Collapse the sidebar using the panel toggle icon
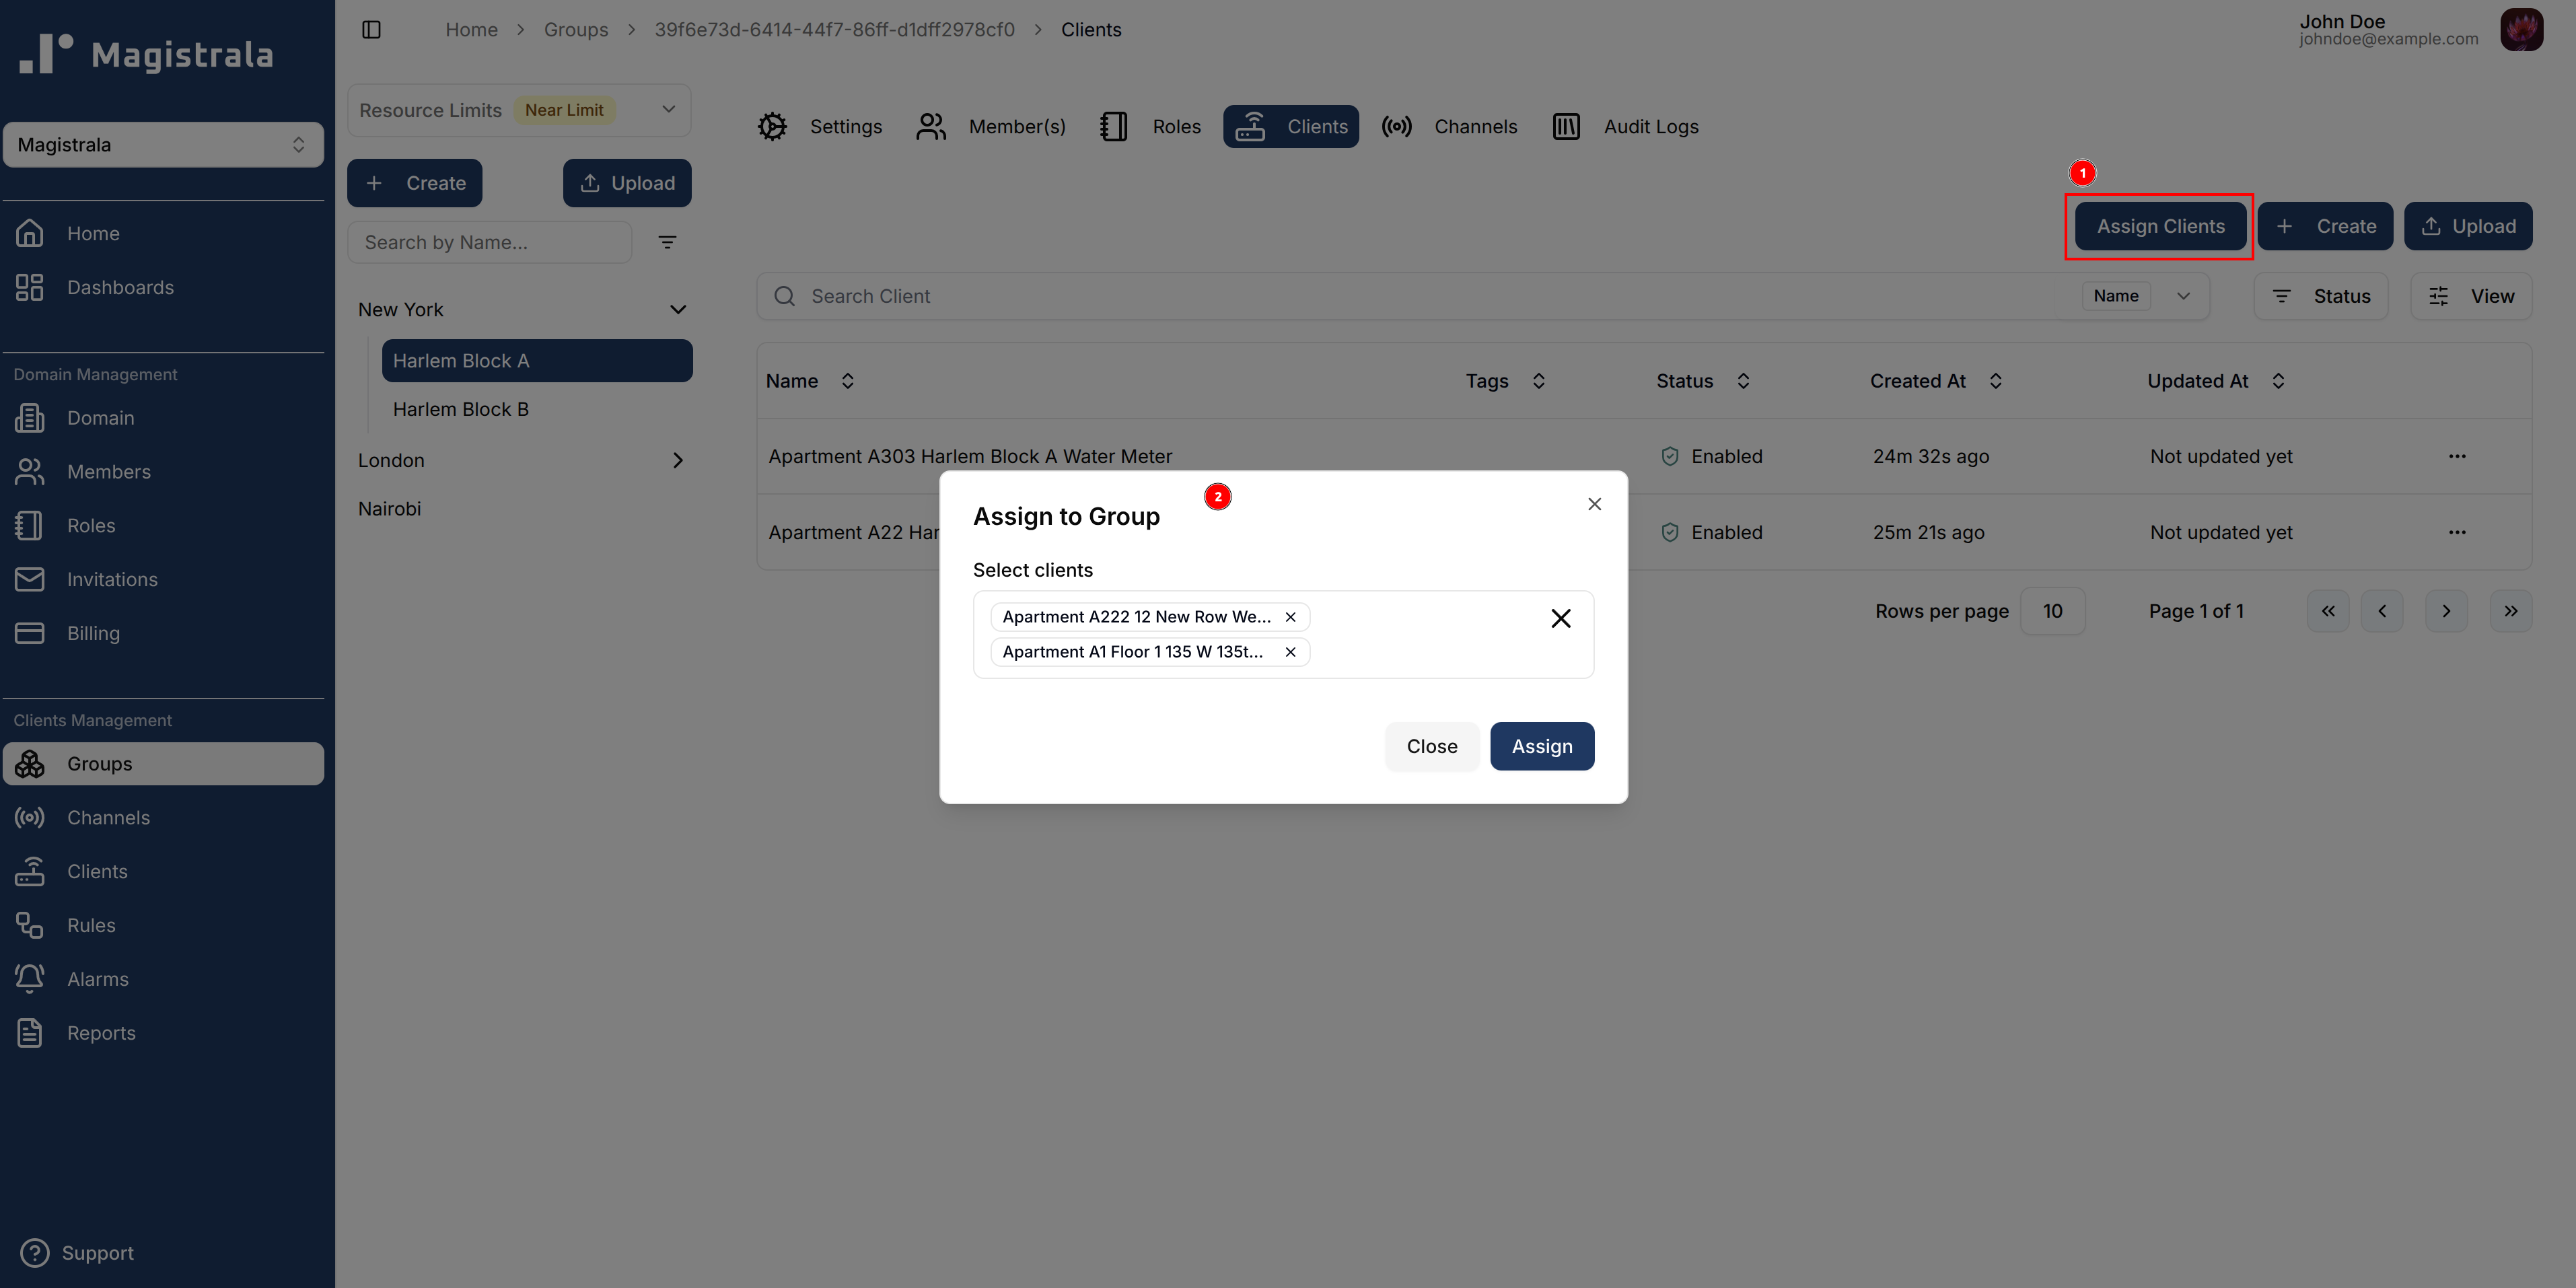2576x1288 pixels. click(x=371, y=29)
